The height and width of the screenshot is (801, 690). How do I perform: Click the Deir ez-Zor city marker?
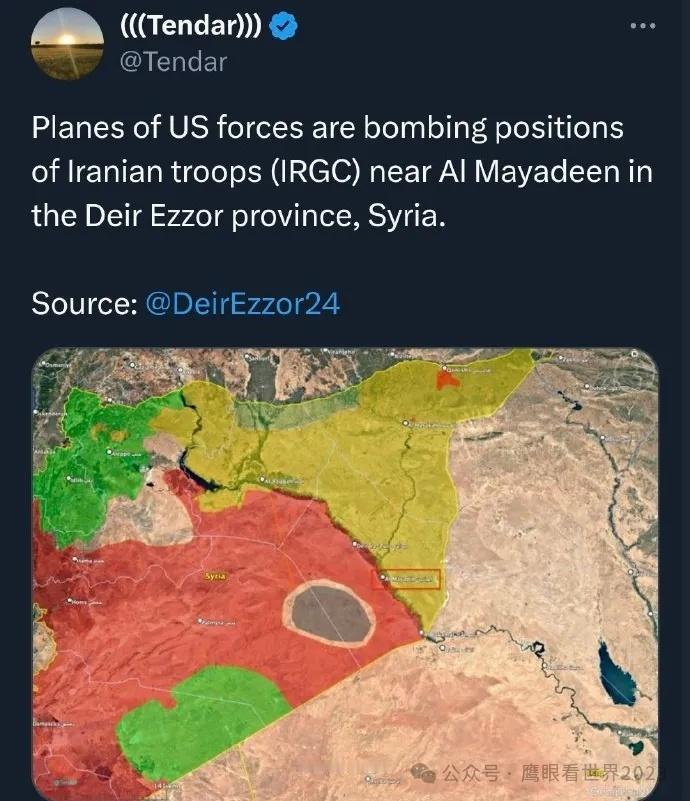356,544
